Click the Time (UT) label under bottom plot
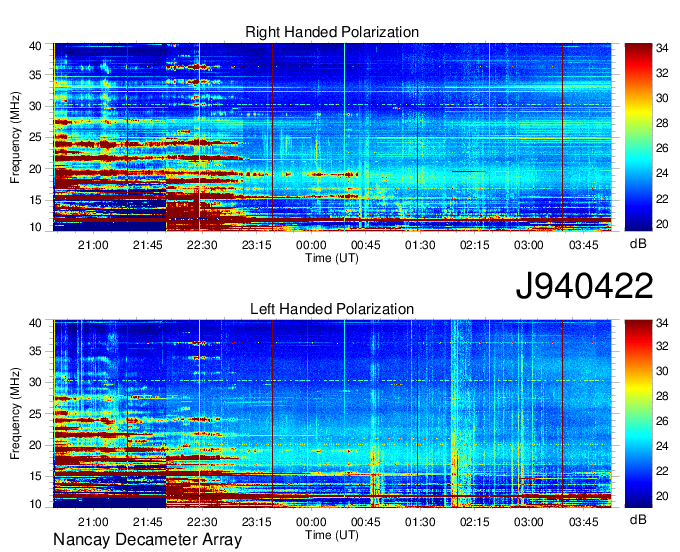The height and width of the screenshot is (552, 680). [332, 535]
